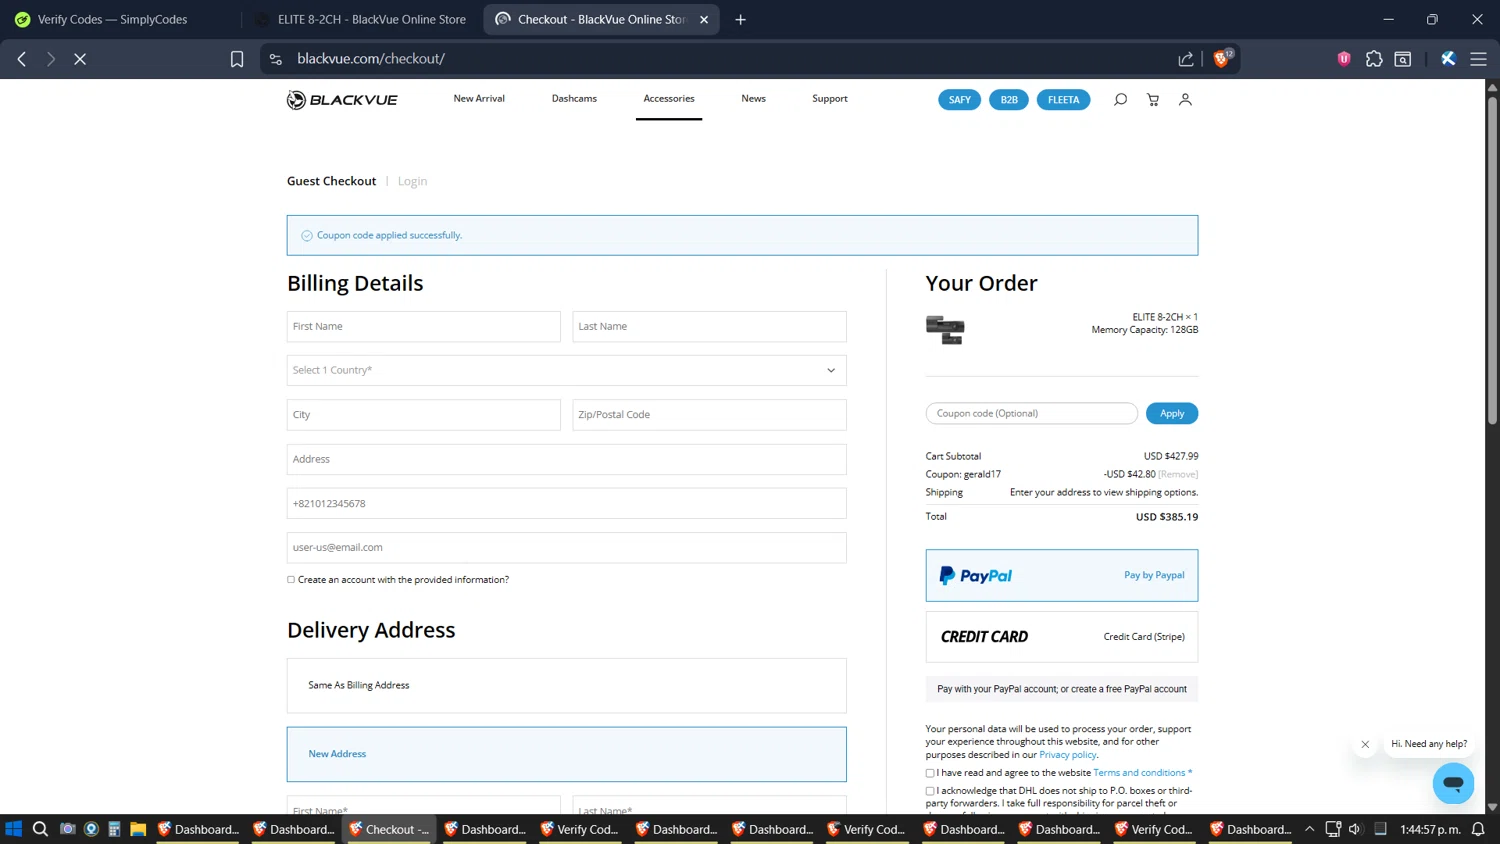Click the site settings icon in address bar

click(276, 59)
